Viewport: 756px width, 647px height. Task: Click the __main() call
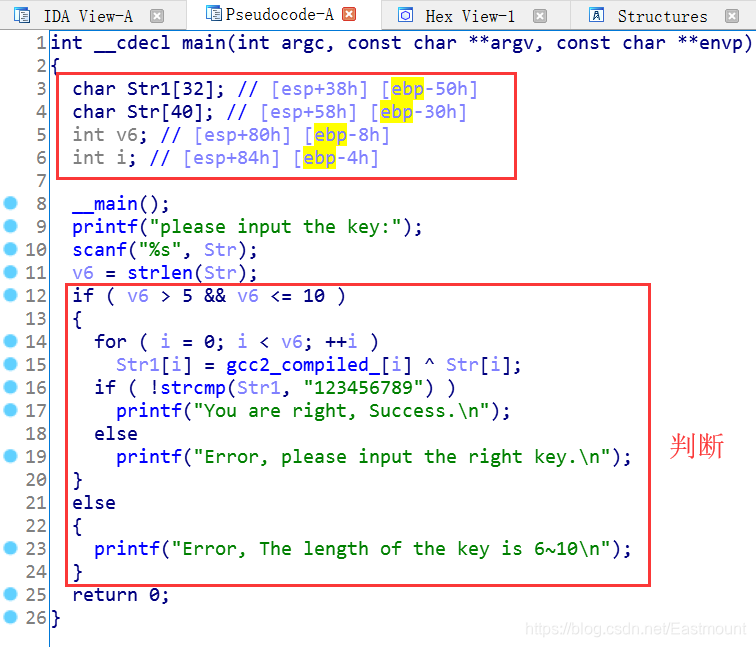pos(121,204)
